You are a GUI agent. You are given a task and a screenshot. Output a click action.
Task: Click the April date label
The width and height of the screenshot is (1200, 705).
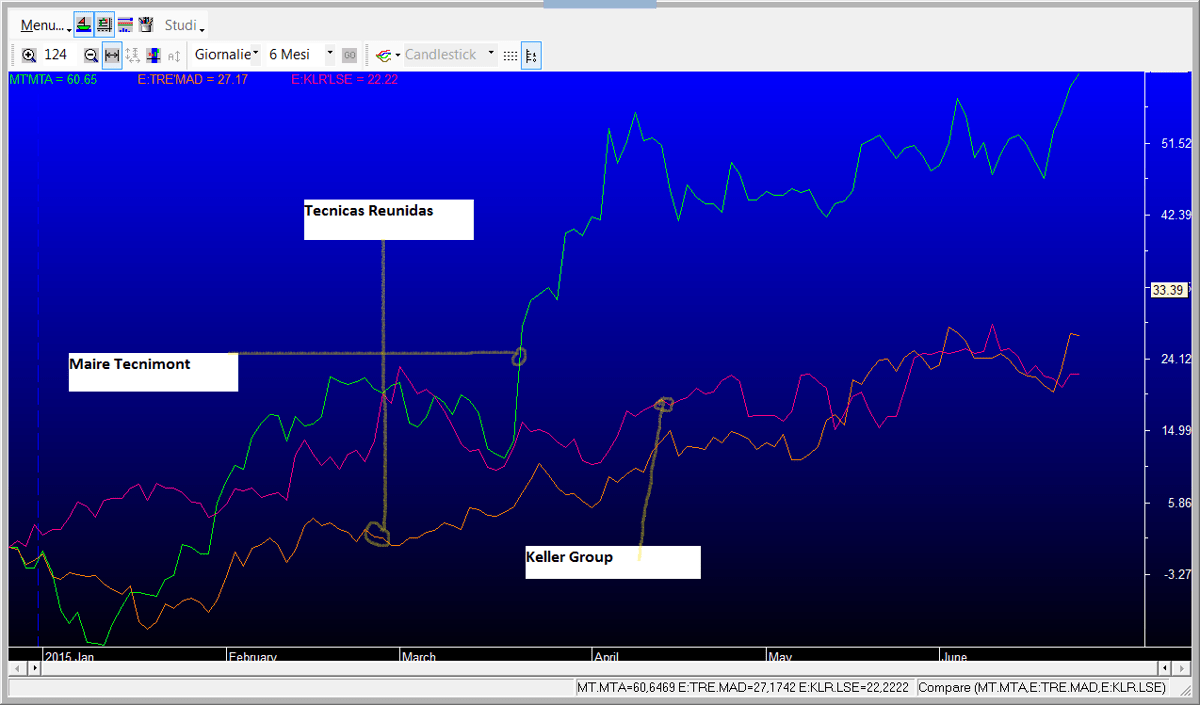(607, 657)
